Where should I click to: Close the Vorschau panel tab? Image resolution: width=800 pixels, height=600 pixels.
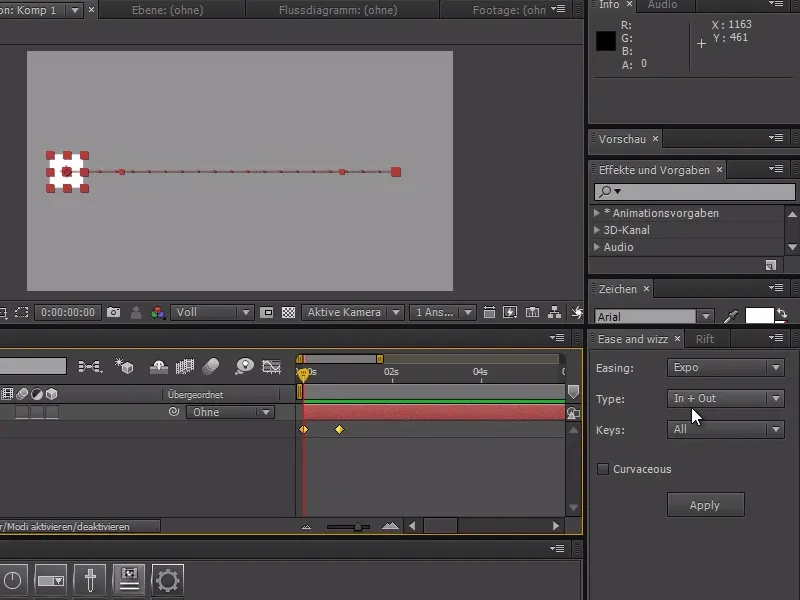[x=655, y=138]
